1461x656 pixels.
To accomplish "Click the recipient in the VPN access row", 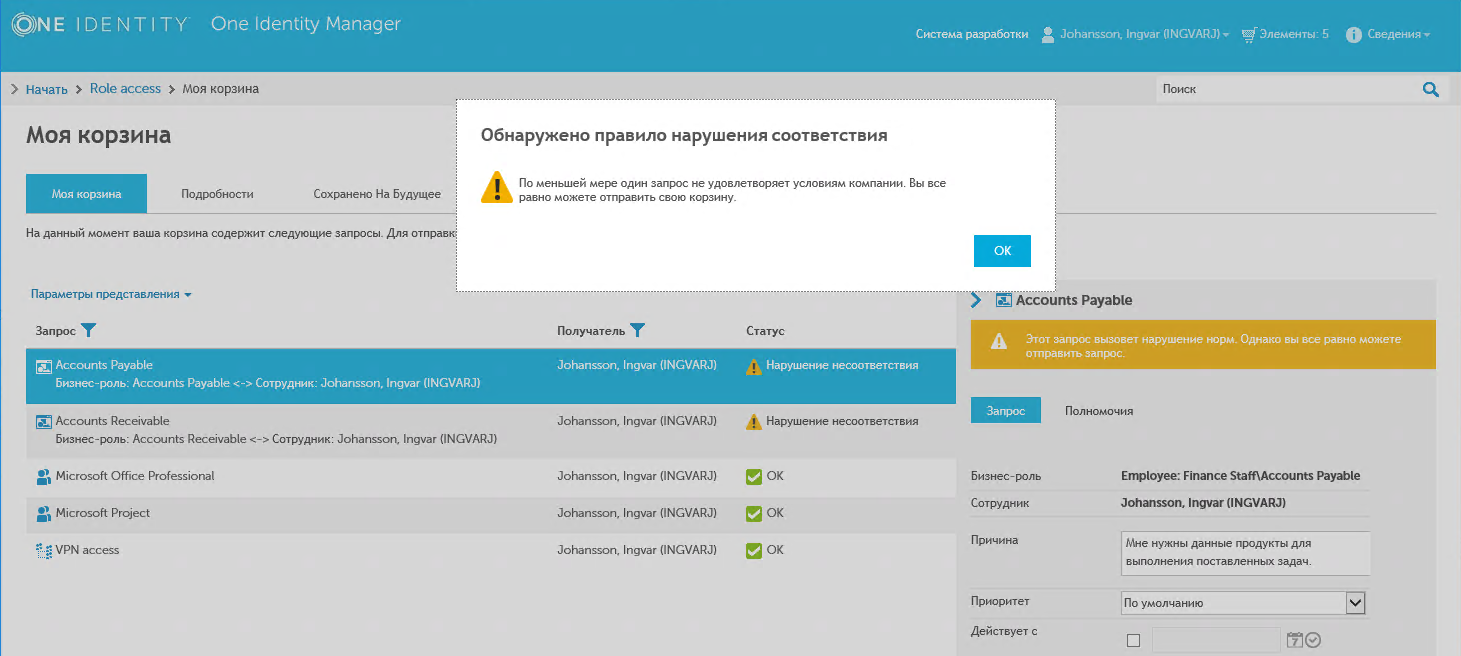I will [637, 550].
